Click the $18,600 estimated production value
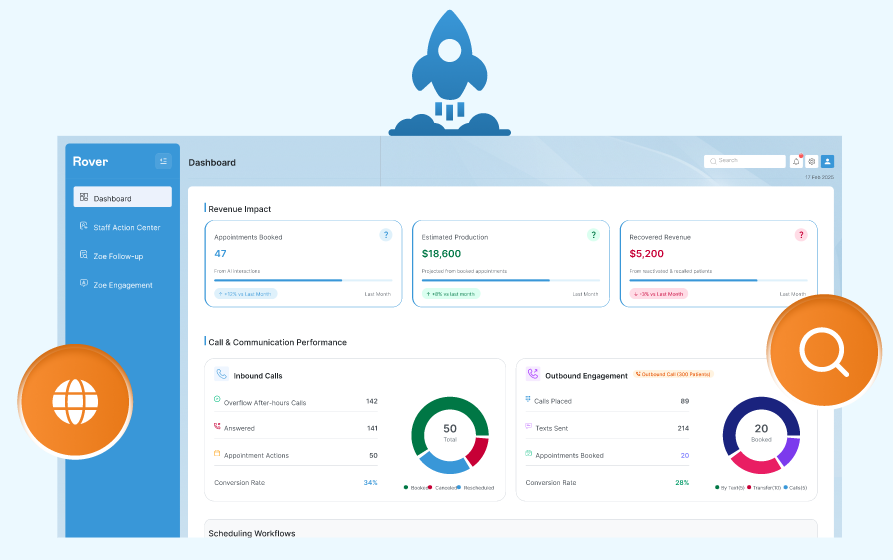This screenshot has height=560, width=893. [441, 254]
